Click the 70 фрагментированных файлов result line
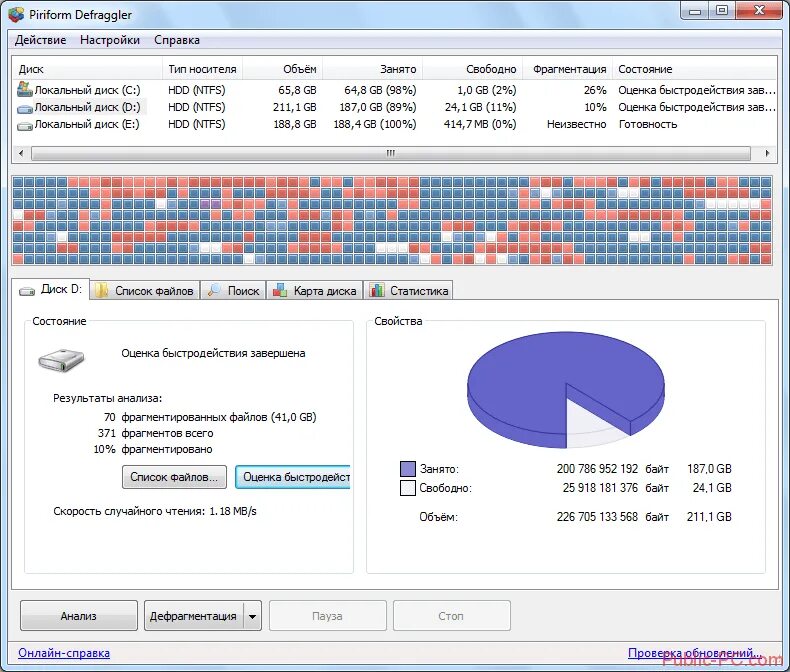The width and height of the screenshot is (790, 672). coord(210,417)
